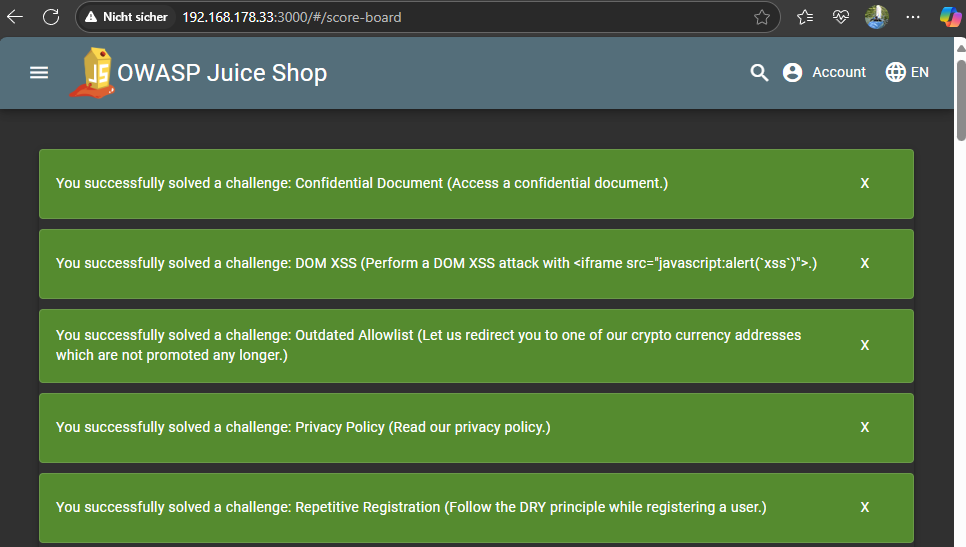The image size is (966, 547).
Task: Click the OWASP Juice Shop title link
Action: [222, 72]
